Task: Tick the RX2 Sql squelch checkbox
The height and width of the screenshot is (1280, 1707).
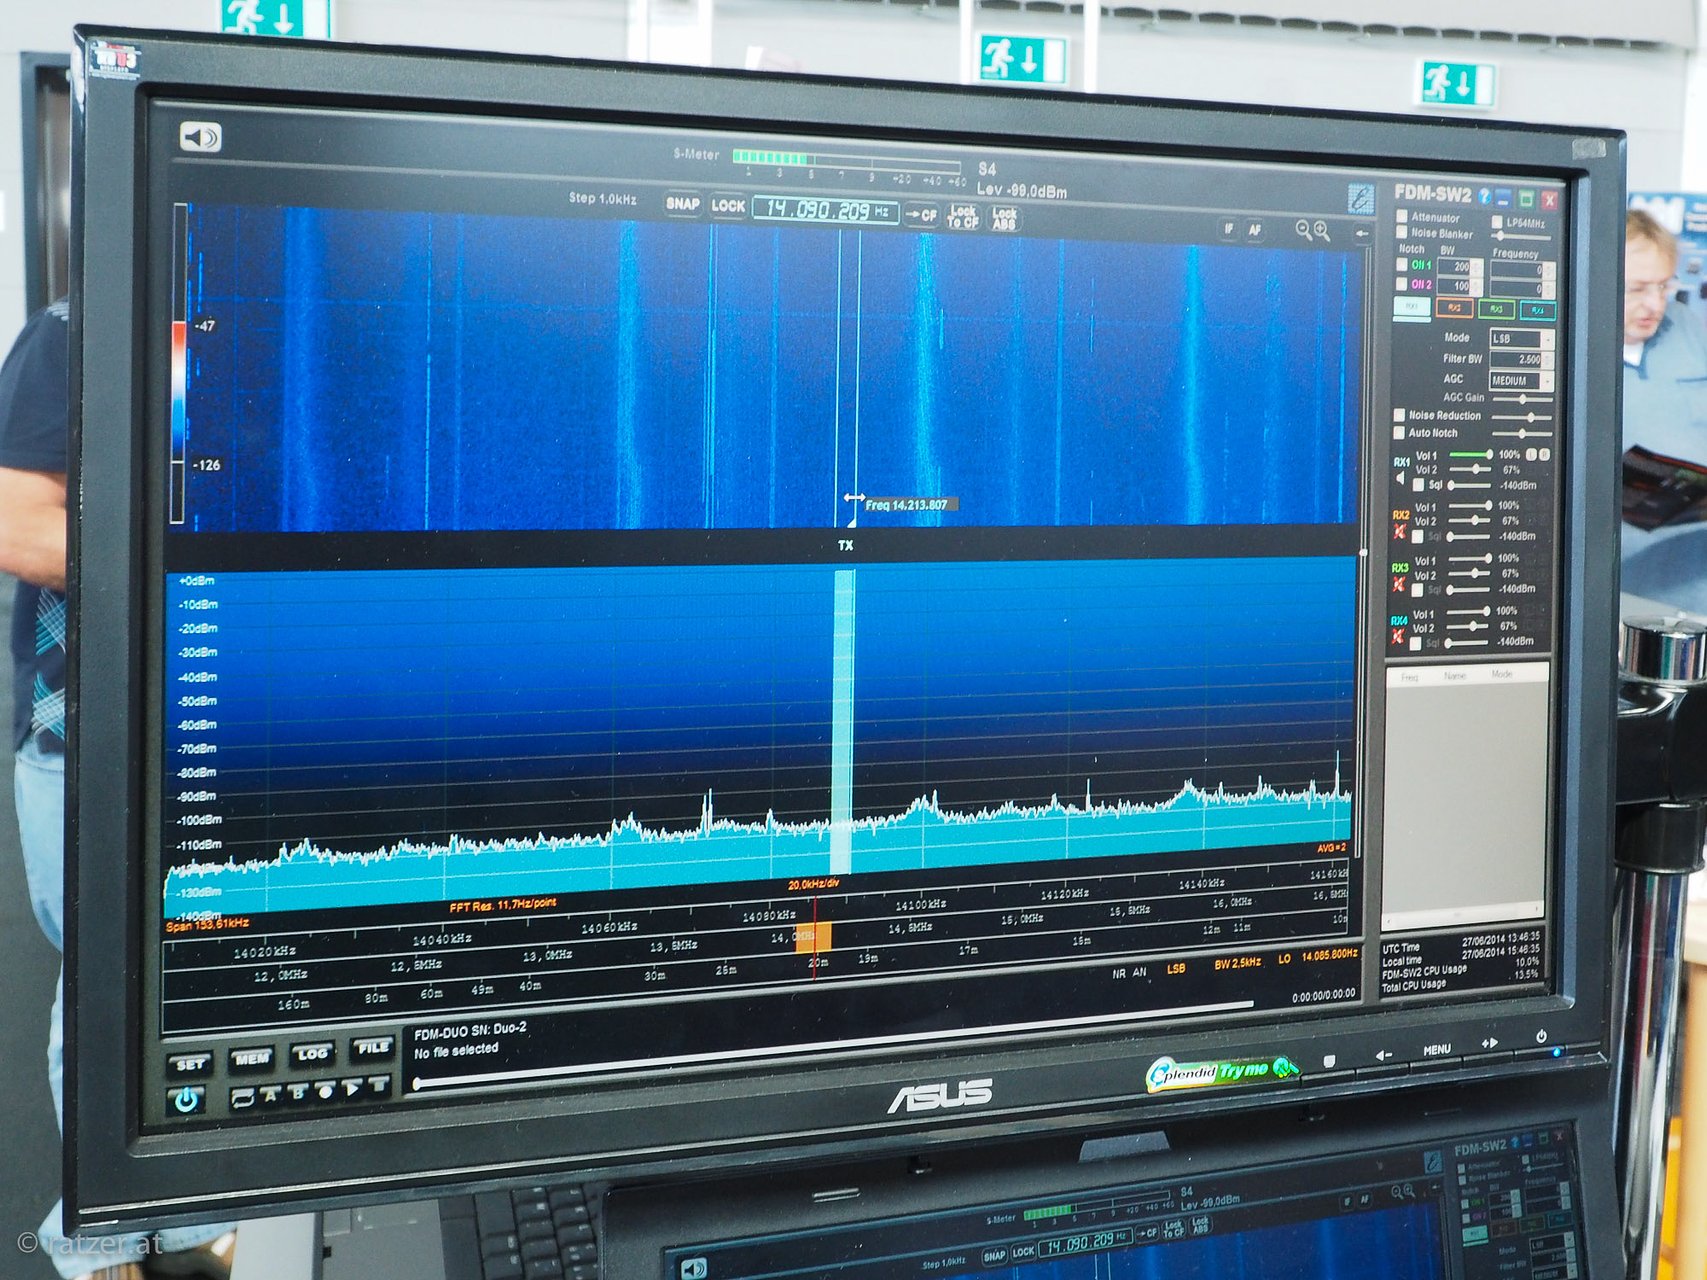Action: click(1417, 537)
